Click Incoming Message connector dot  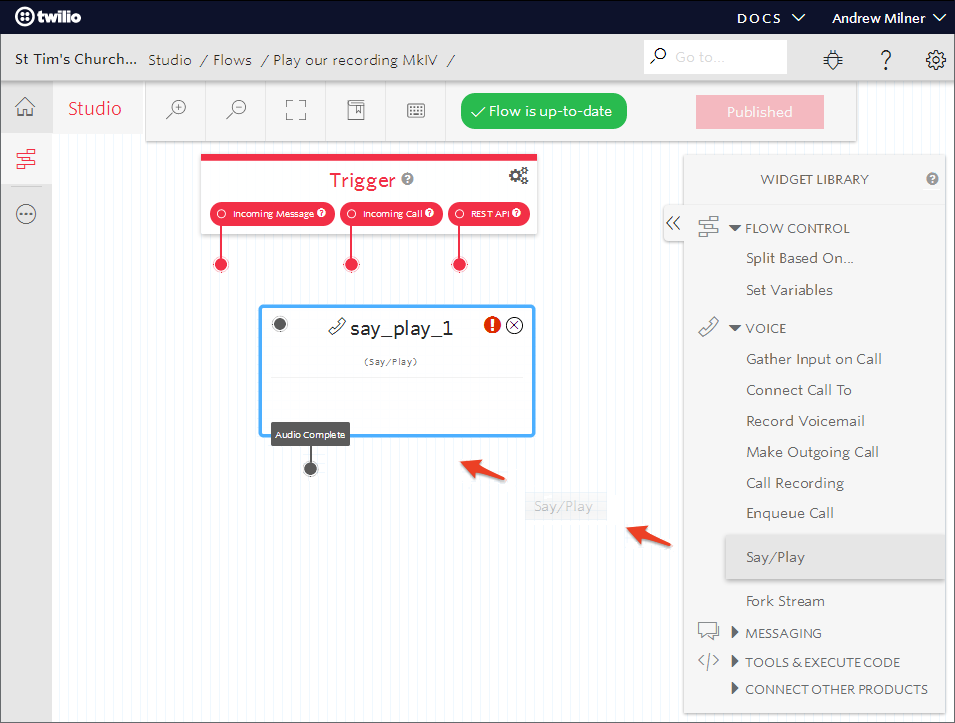click(x=221, y=264)
